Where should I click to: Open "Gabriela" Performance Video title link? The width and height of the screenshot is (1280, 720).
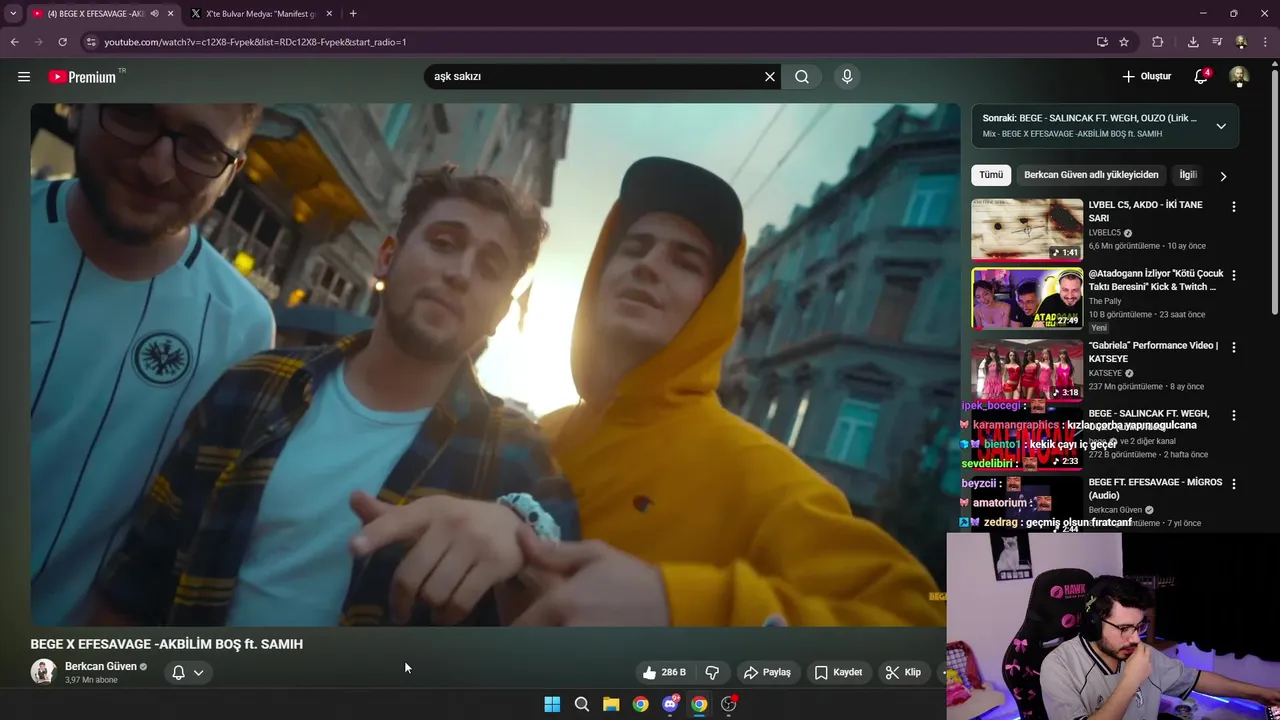[x=1153, y=352]
